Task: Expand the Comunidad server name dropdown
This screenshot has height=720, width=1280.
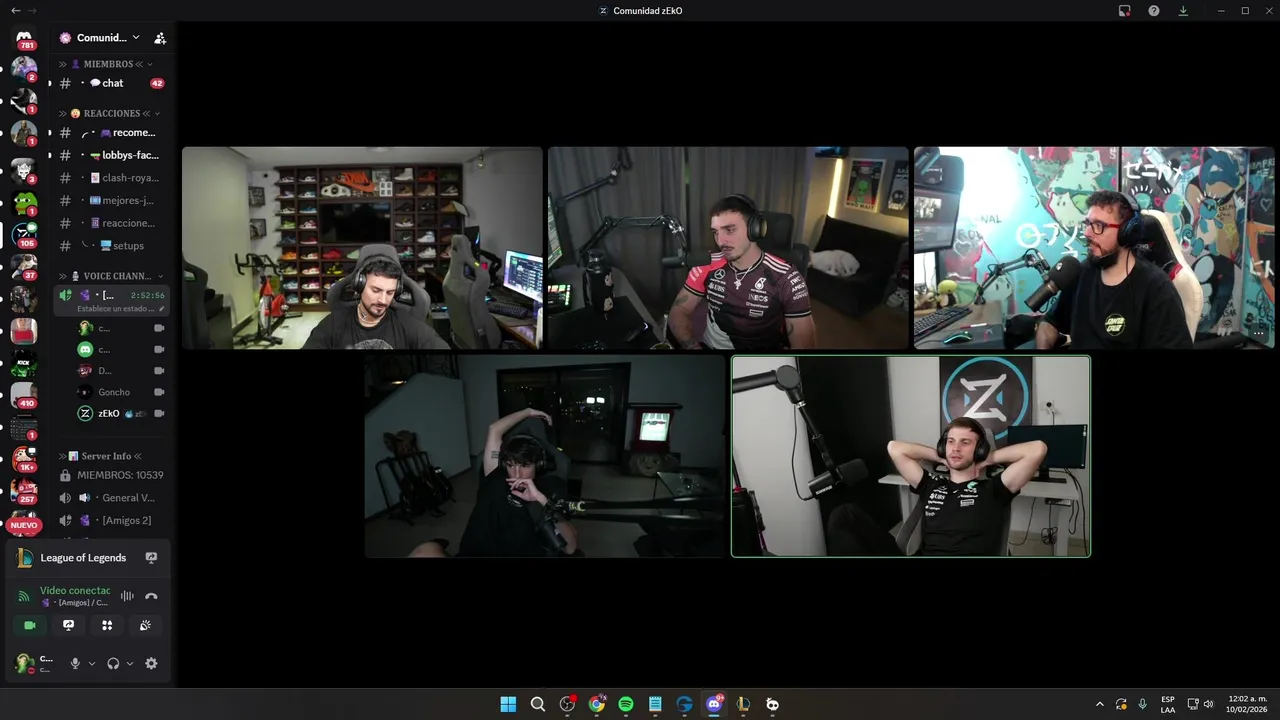Action: pos(136,38)
